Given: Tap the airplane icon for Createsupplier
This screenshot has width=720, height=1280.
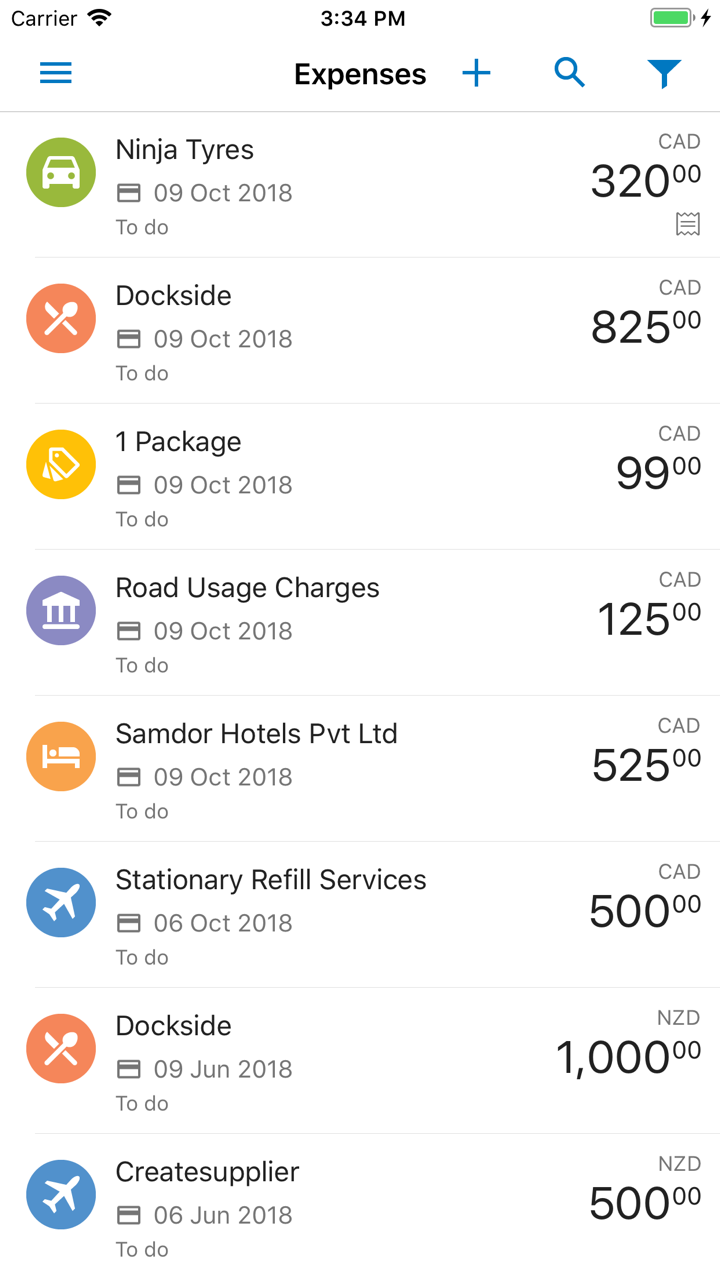Looking at the screenshot, I should point(61,1195).
